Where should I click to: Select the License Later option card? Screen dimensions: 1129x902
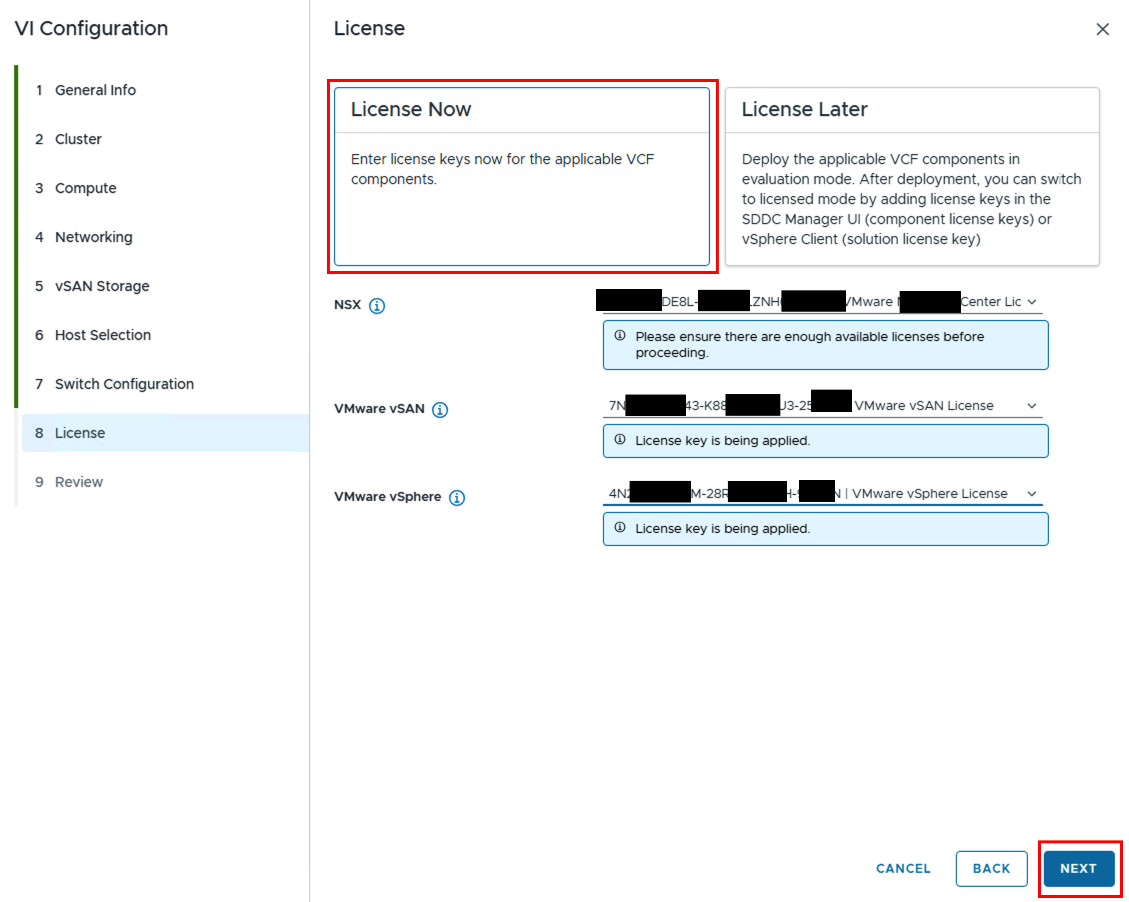tap(911, 177)
